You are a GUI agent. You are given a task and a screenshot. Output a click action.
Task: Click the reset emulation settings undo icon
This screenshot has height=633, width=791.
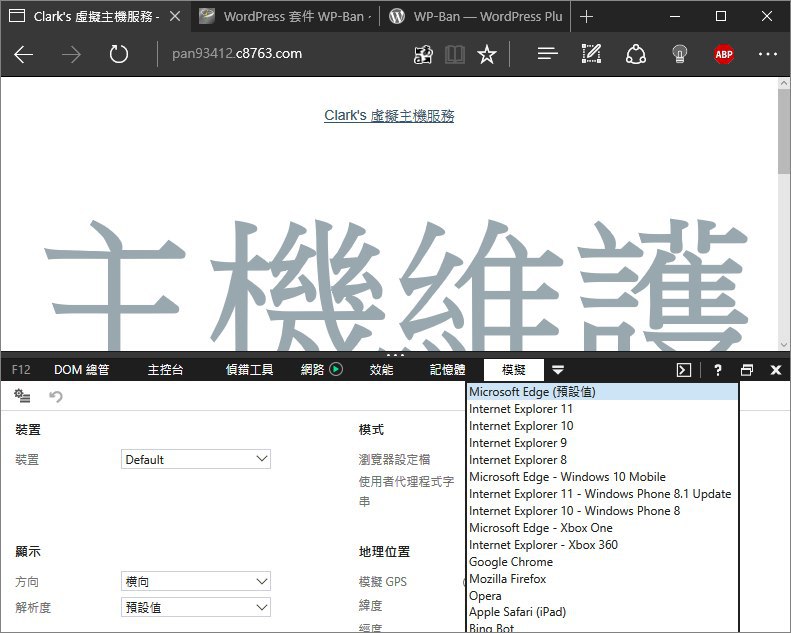(x=56, y=397)
